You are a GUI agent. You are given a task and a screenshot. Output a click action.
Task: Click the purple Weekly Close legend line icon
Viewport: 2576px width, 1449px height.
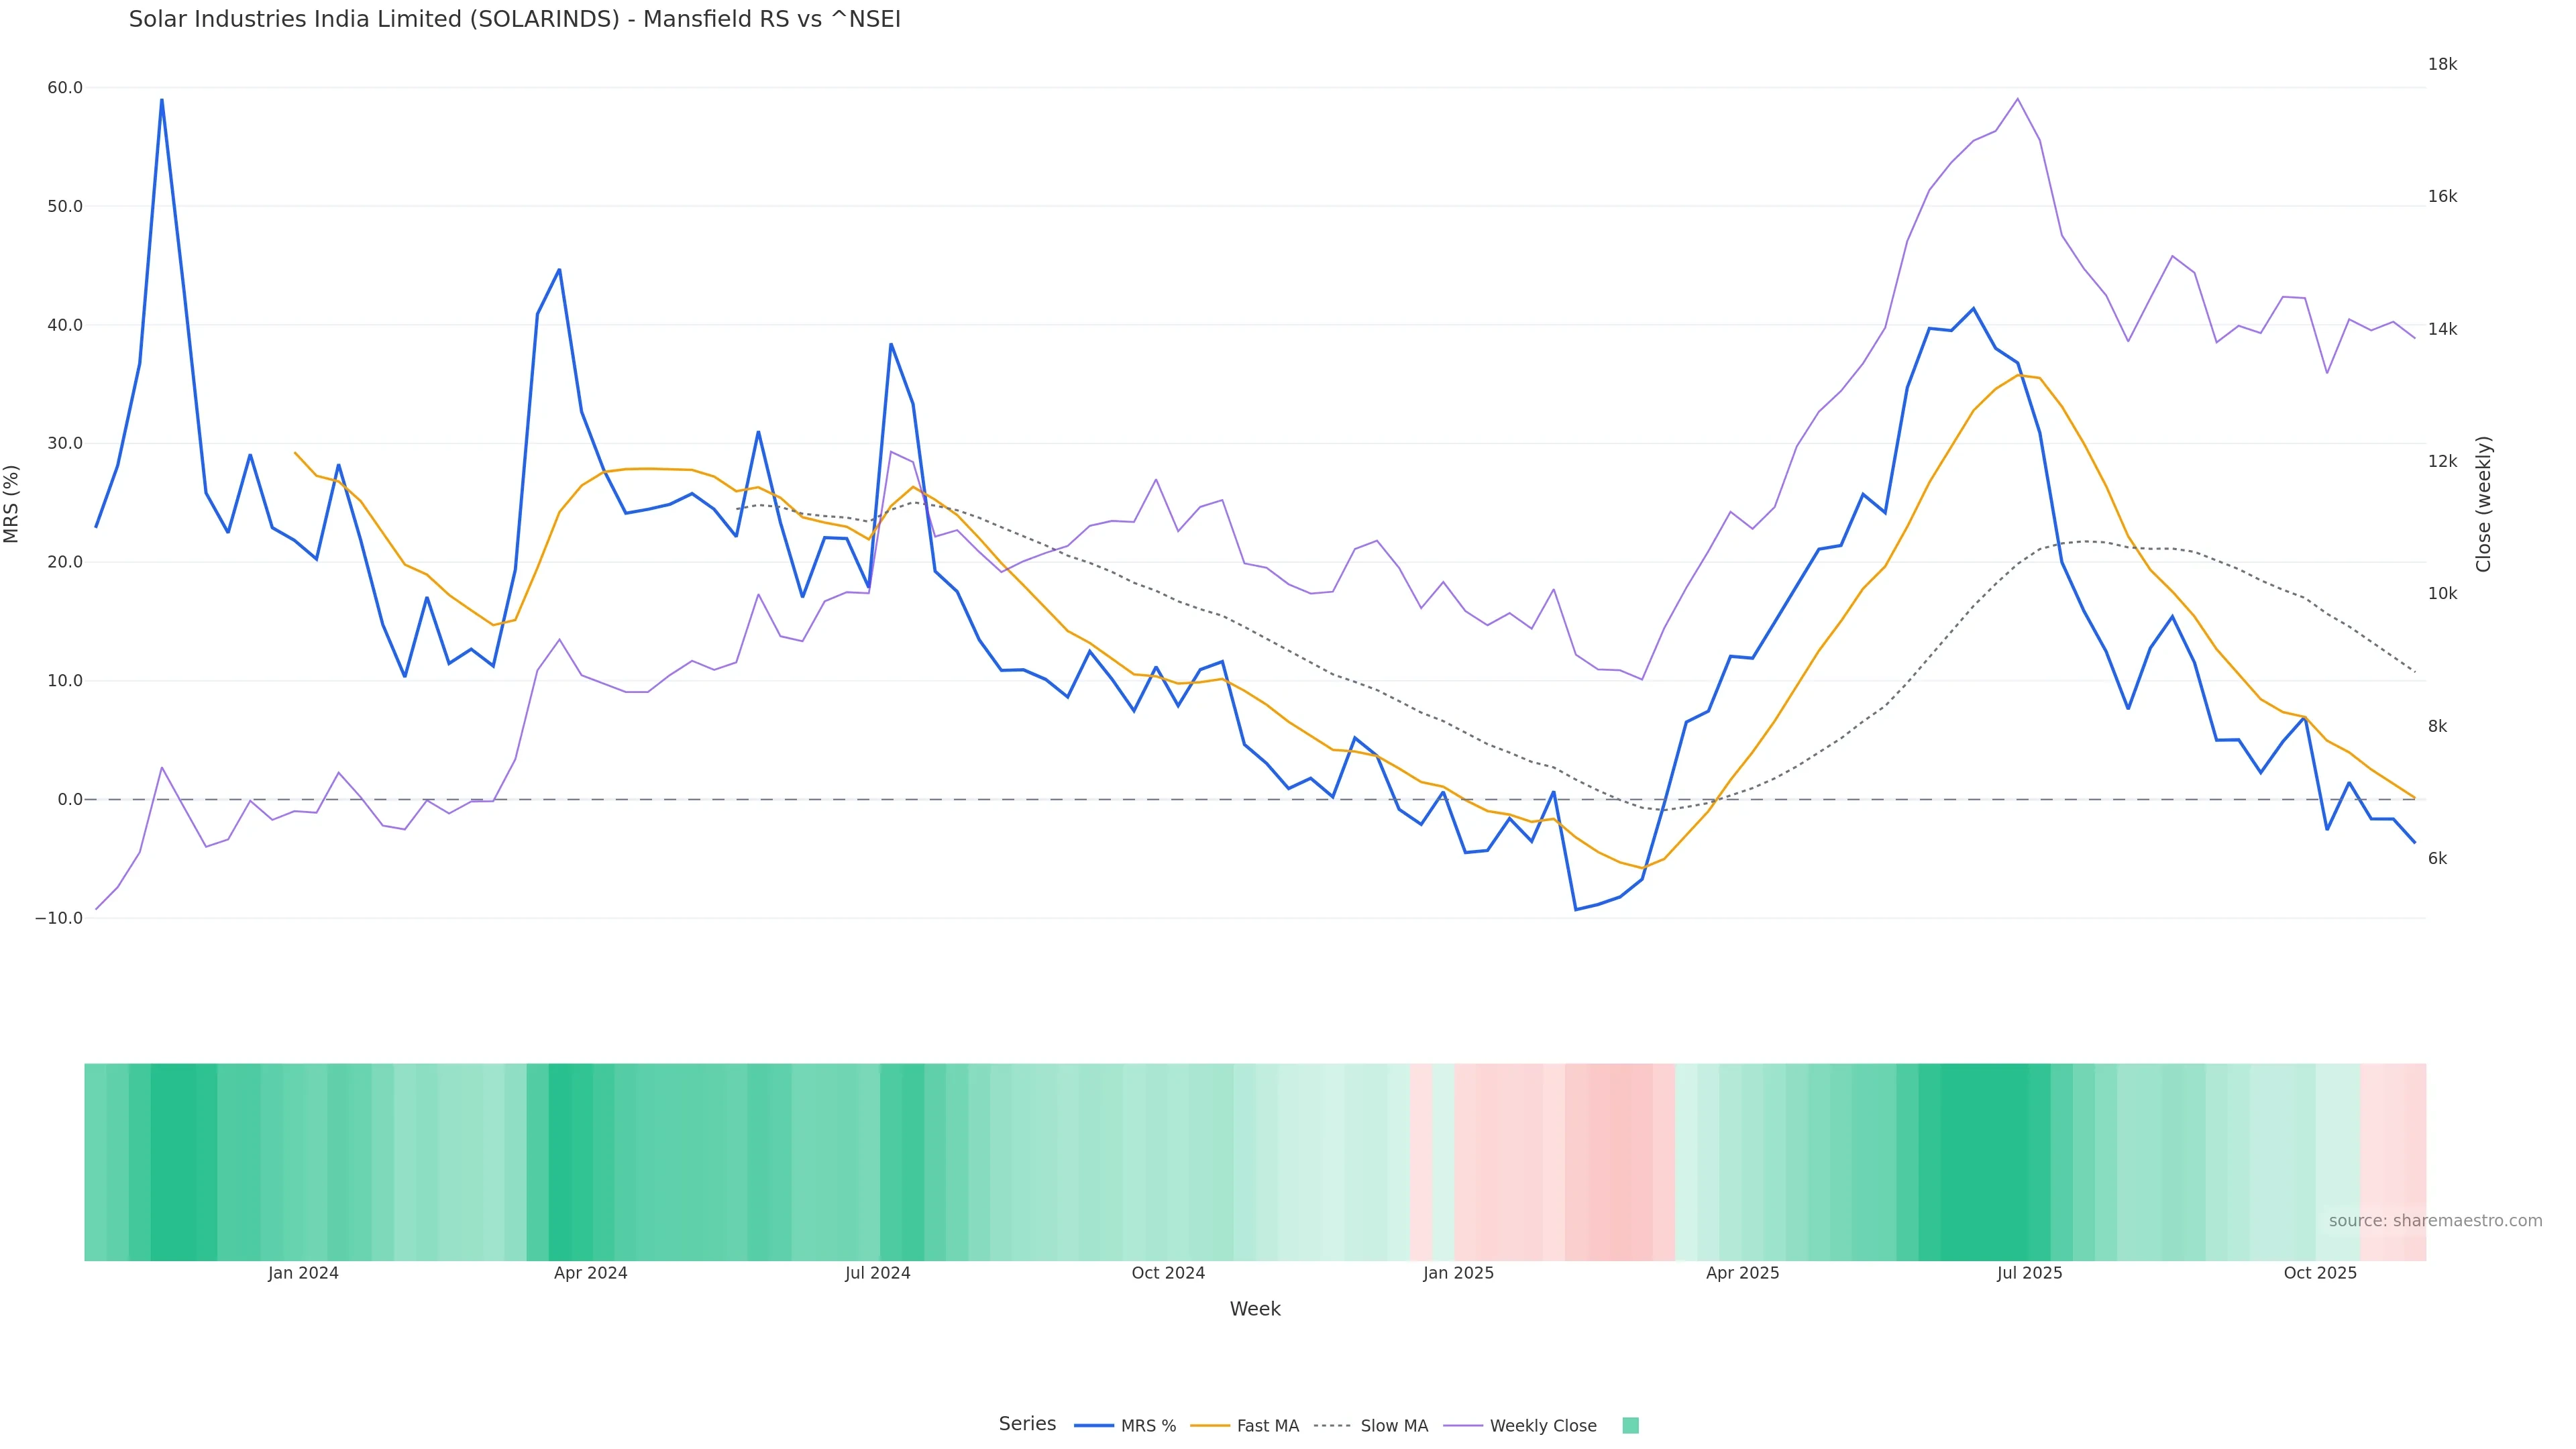coord(1463,1426)
